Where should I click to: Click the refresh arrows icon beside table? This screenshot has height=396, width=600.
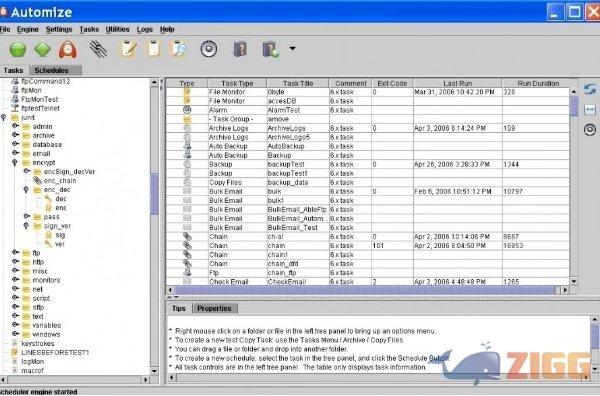pos(590,89)
